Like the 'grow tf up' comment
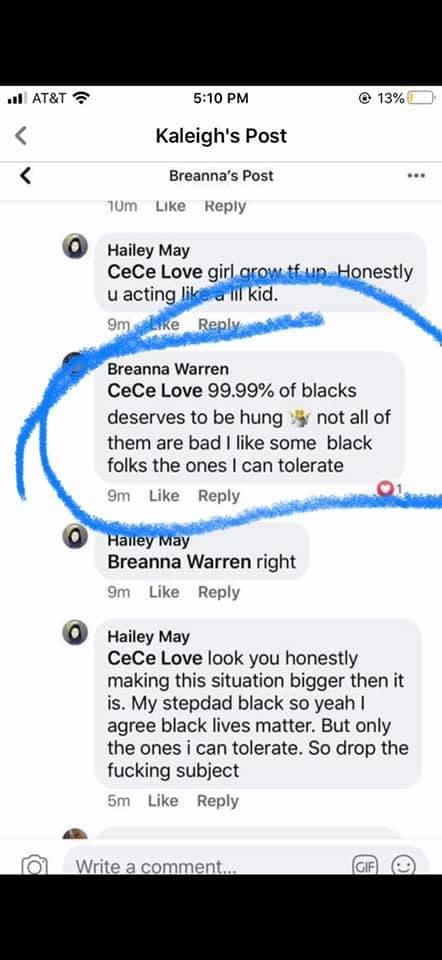 coord(164,324)
